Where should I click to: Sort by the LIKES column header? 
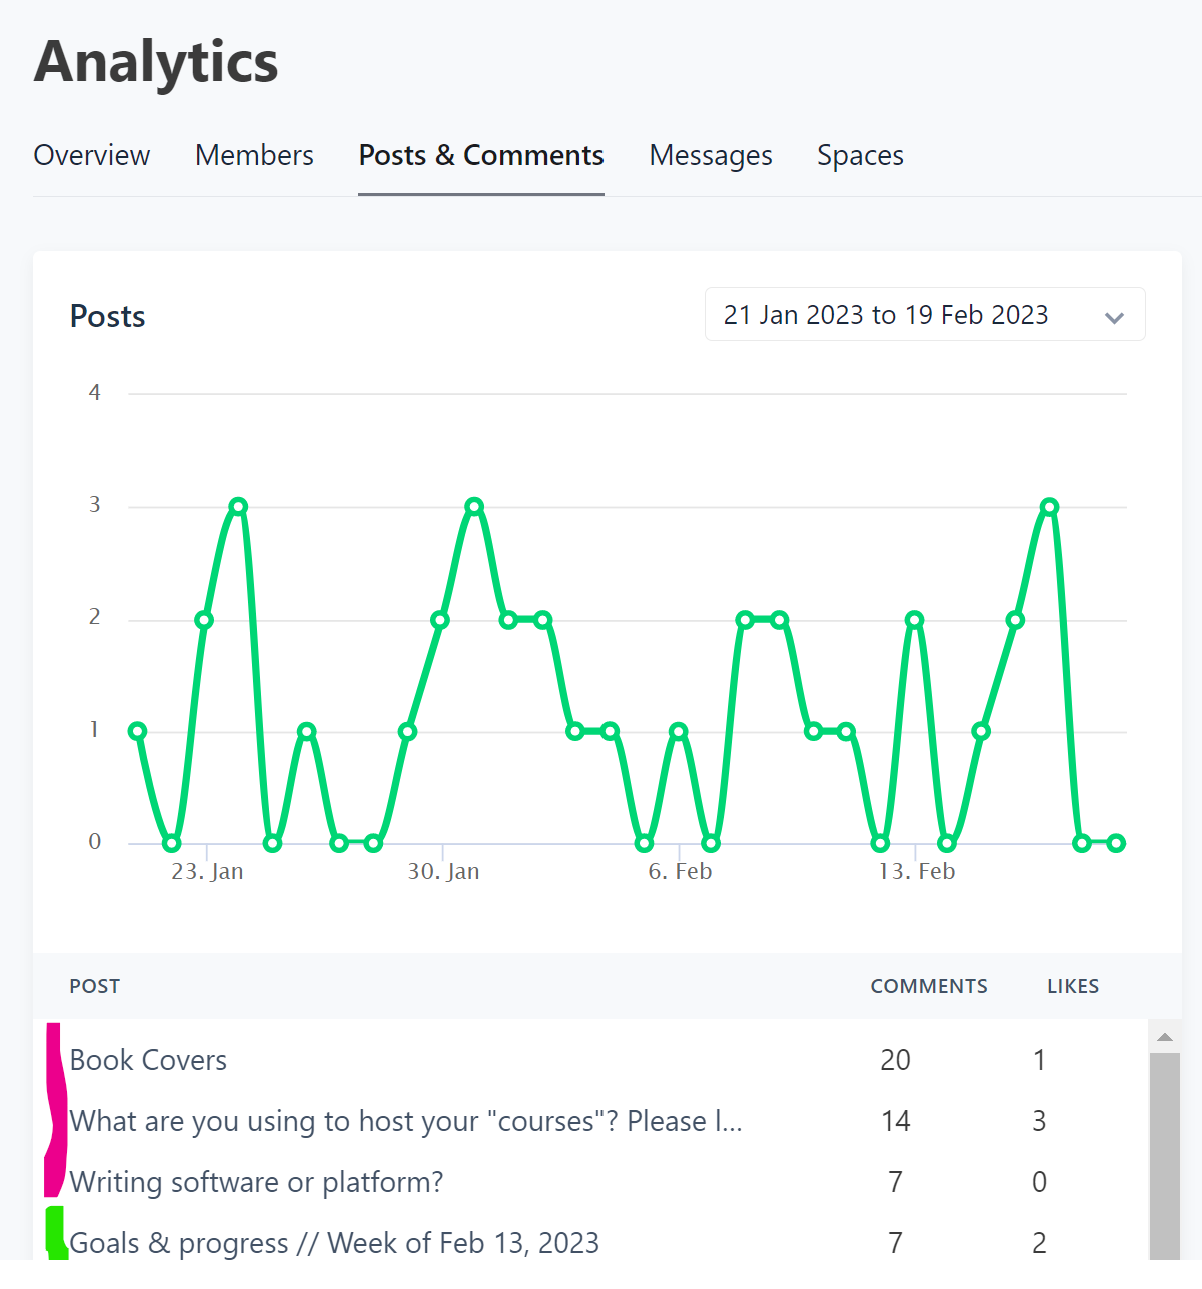(x=1072, y=987)
